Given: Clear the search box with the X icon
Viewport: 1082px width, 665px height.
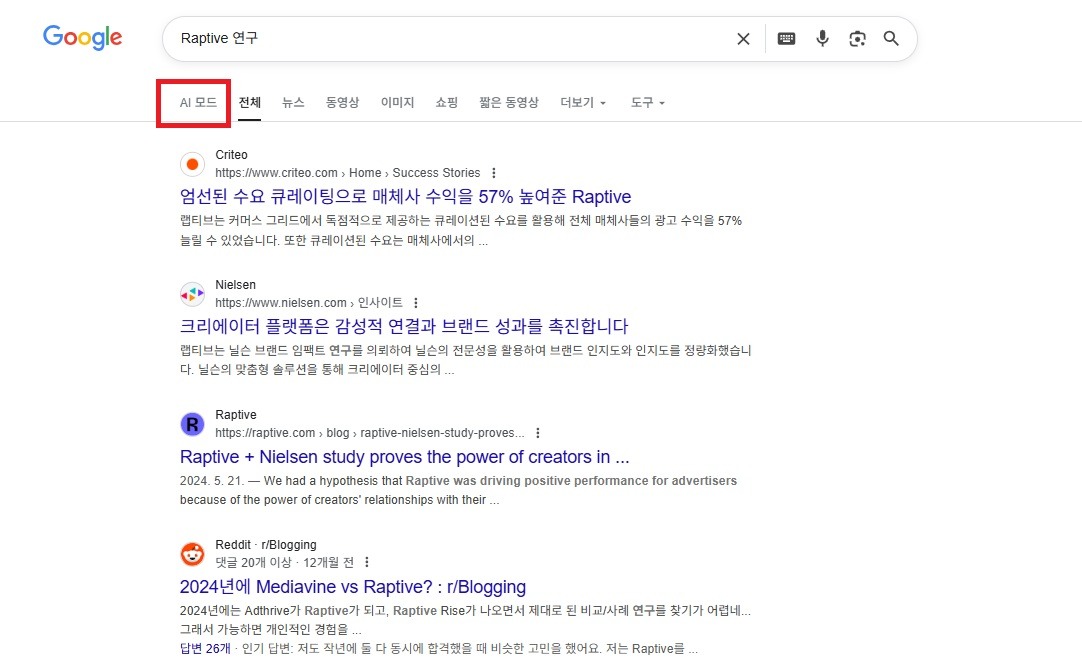Looking at the screenshot, I should pos(743,39).
